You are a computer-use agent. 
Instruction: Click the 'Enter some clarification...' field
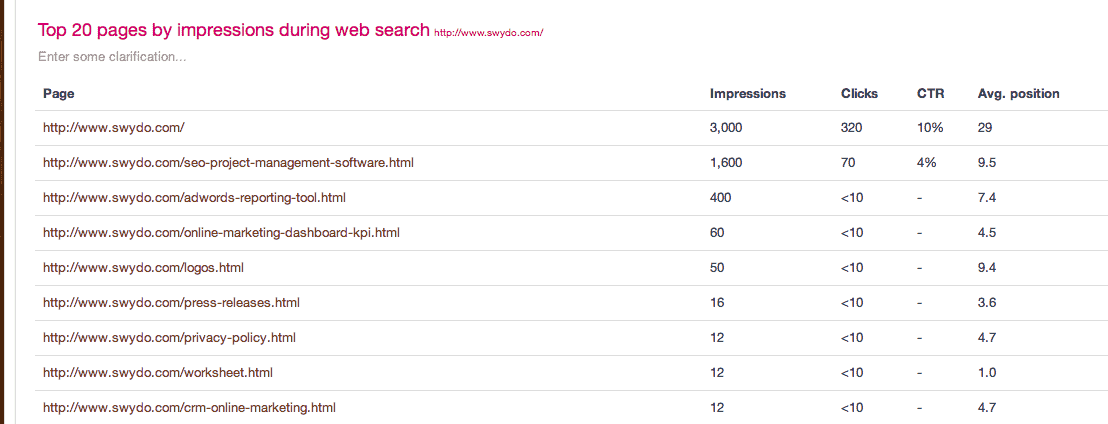coord(112,57)
